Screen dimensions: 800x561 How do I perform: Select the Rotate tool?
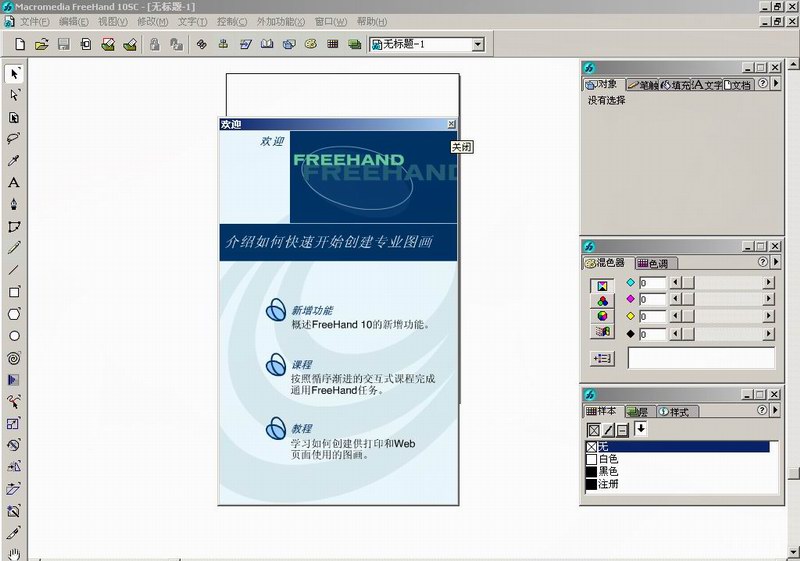point(14,445)
